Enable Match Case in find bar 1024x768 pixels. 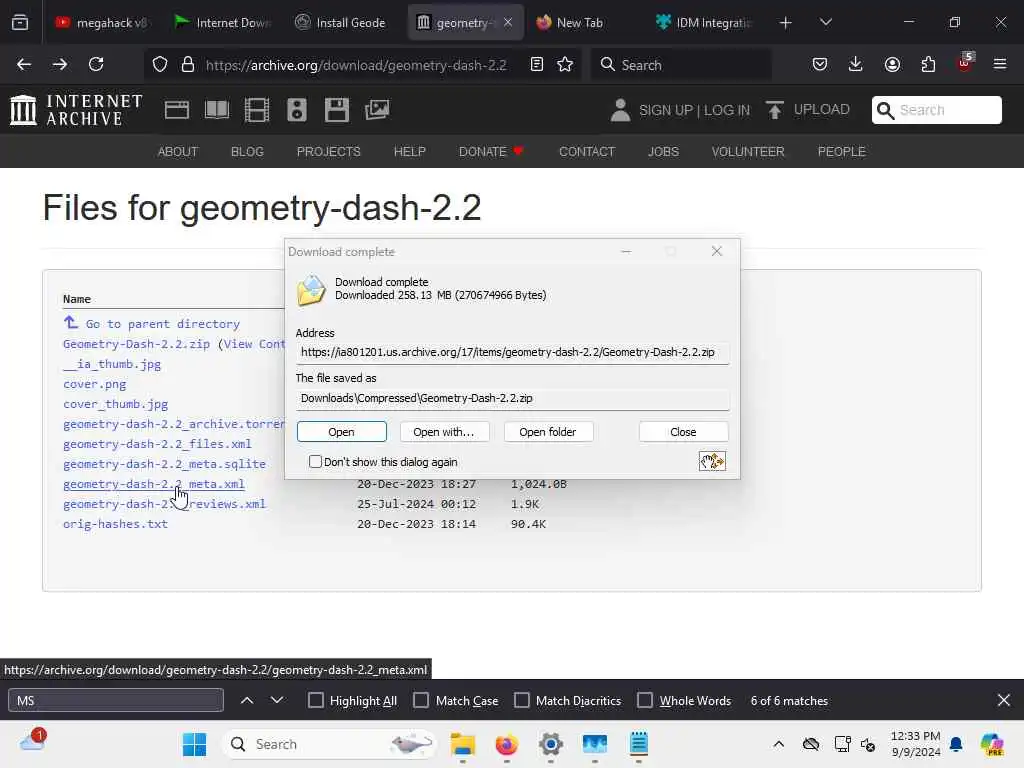pos(421,701)
